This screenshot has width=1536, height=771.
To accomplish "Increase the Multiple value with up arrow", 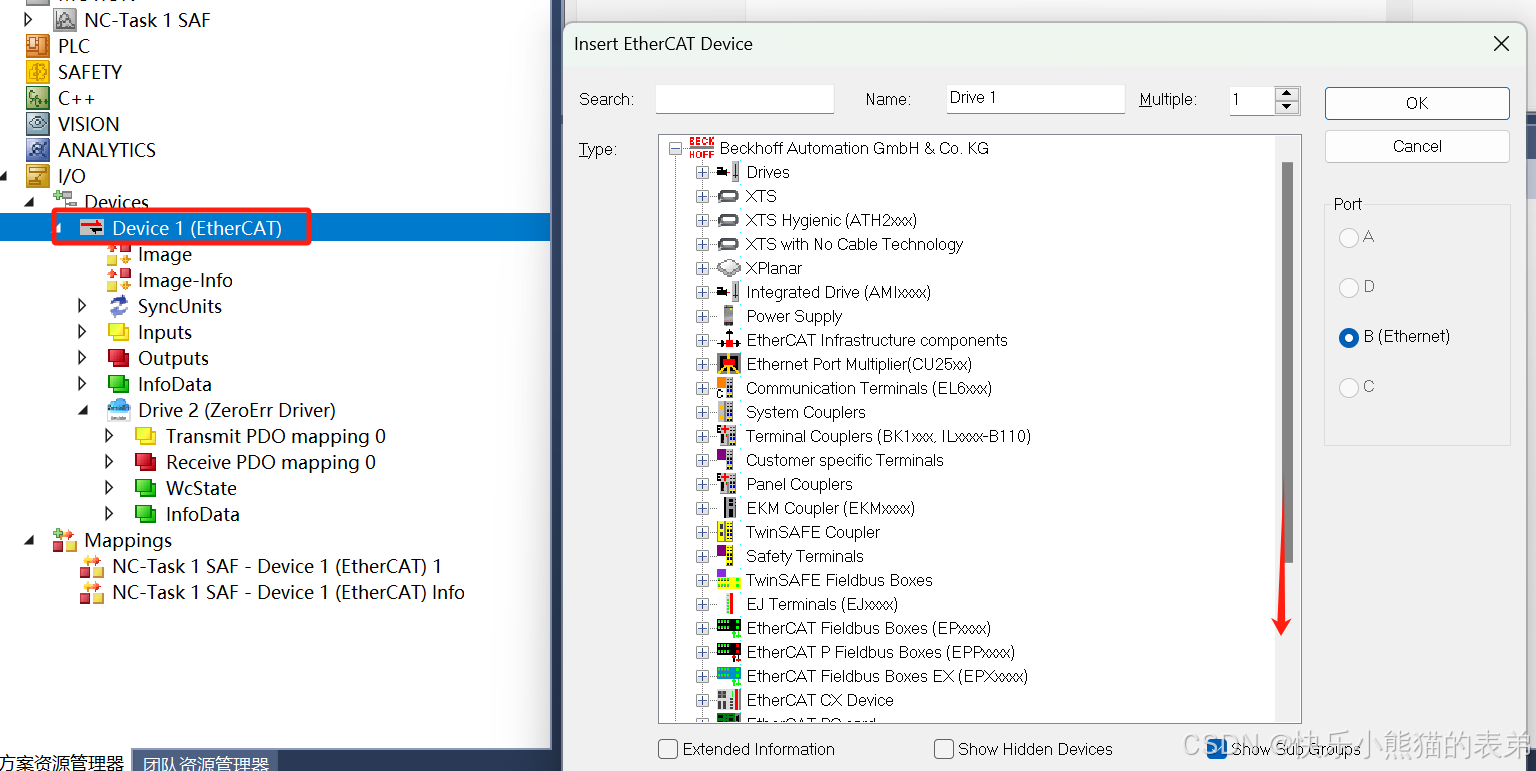I will coord(1287,94).
